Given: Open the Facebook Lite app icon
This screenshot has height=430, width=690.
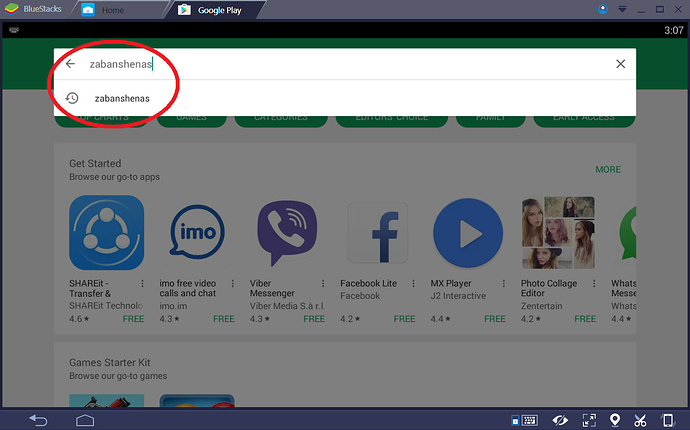Looking at the screenshot, I should pyautogui.click(x=378, y=232).
